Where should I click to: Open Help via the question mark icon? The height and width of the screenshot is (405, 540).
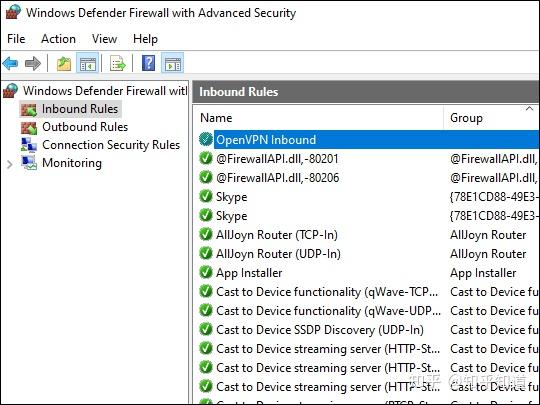148,63
